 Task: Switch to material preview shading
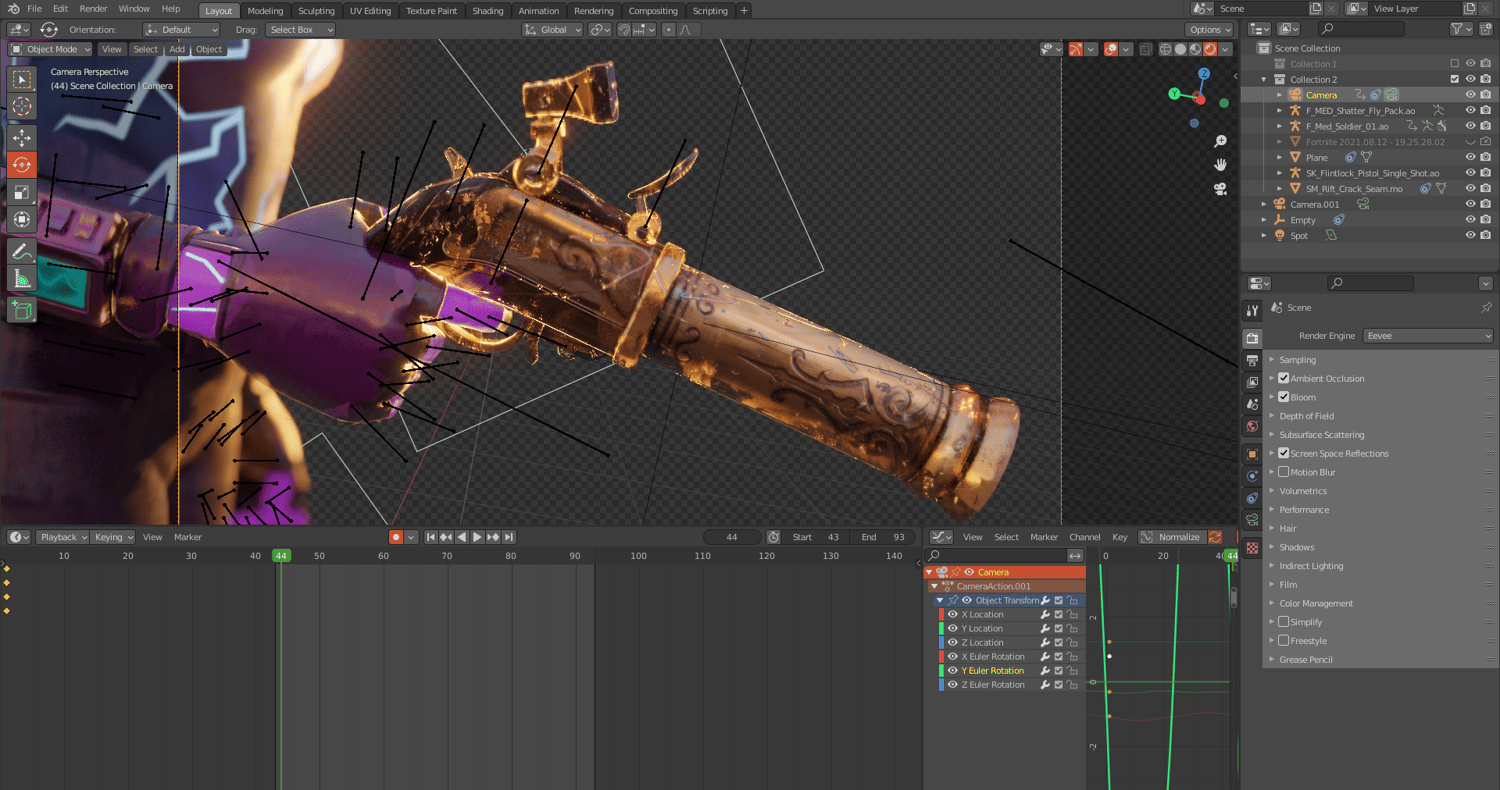tap(1196, 49)
